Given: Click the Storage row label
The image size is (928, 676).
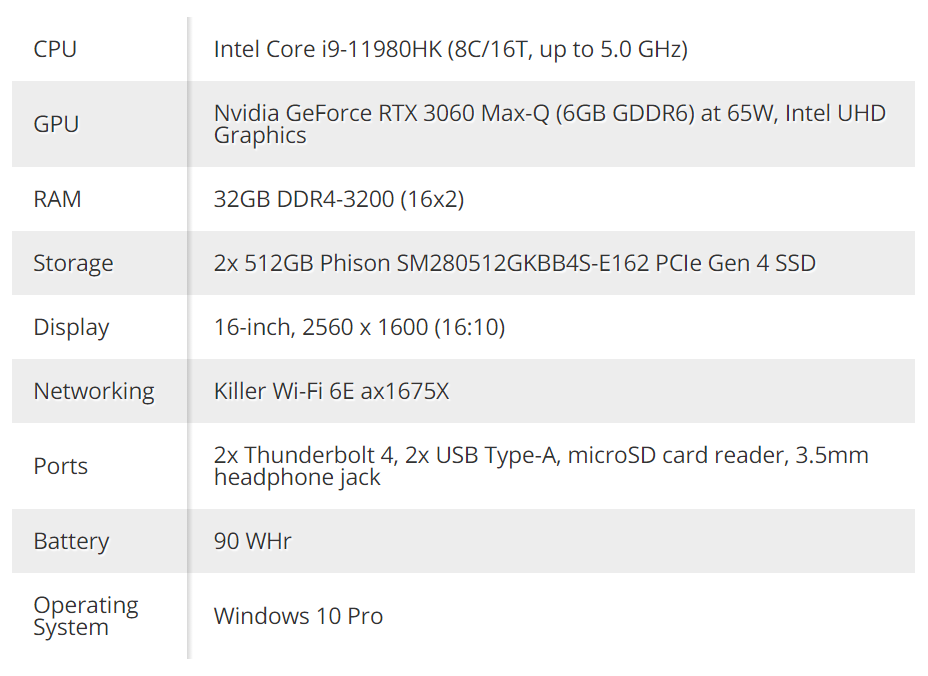Looking at the screenshot, I should (73, 263).
